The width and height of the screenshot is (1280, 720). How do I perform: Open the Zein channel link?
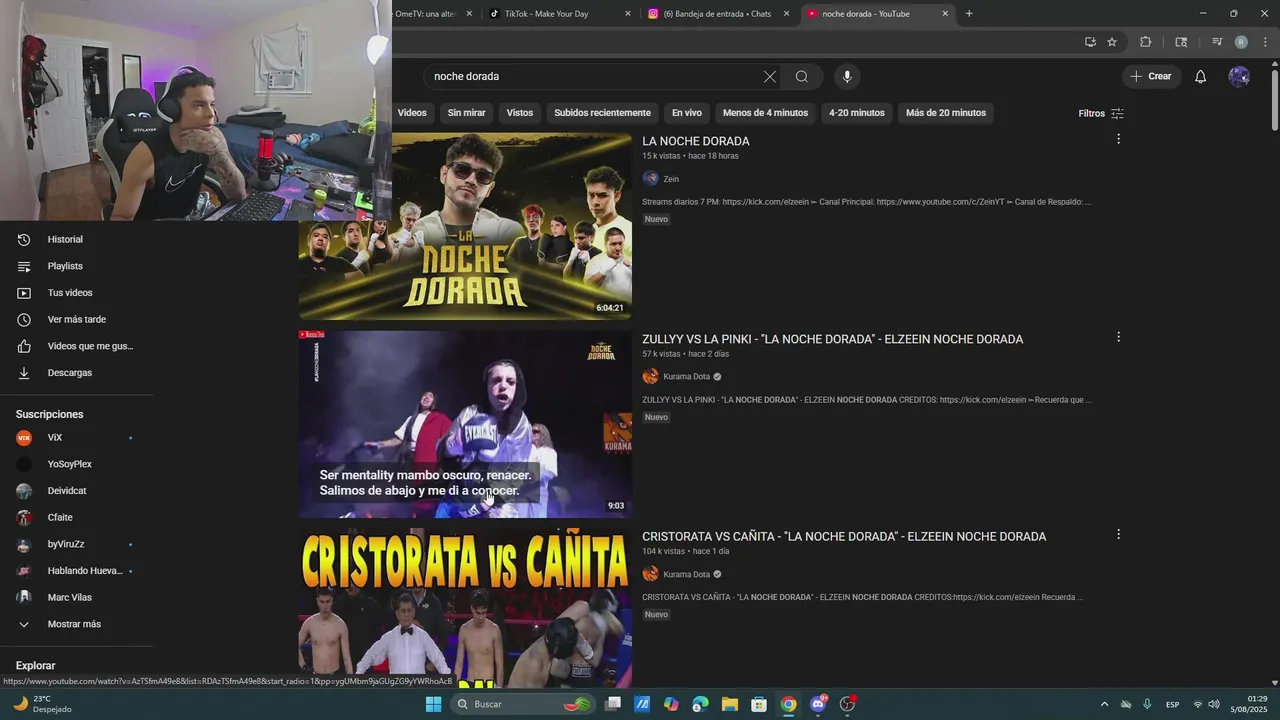coord(671,179)
